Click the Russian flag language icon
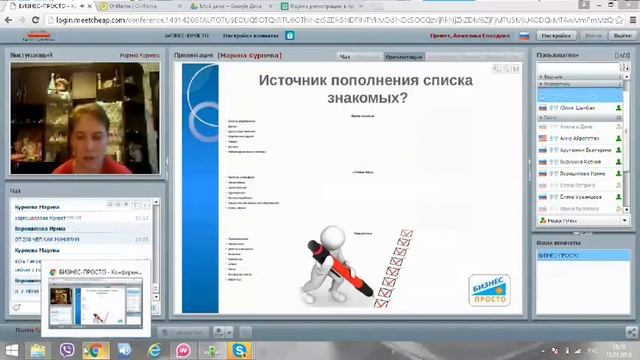The image size is (640, 360). [524, 36]
